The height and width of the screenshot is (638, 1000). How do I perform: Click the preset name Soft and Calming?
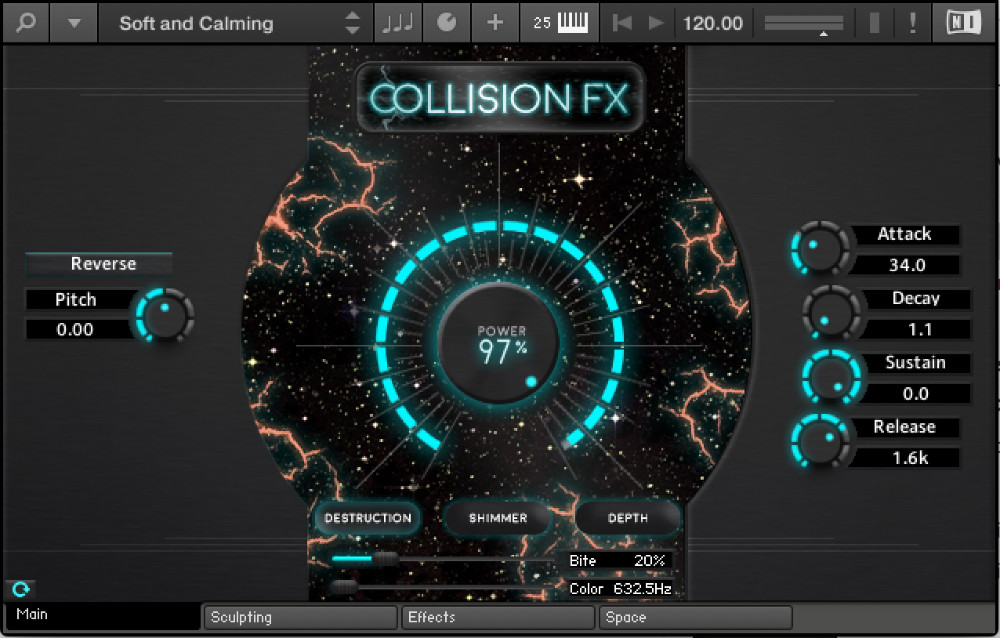tap(195, 22)
